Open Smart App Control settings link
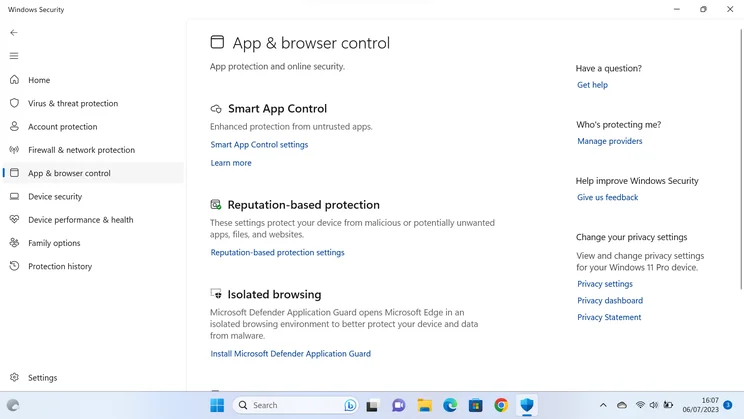Screen dimensions: 744x419 click(x=259, y=145)
